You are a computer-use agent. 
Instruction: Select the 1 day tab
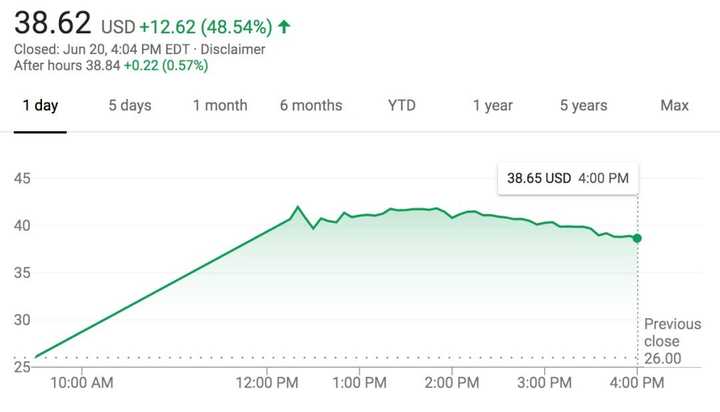point(40,105)
